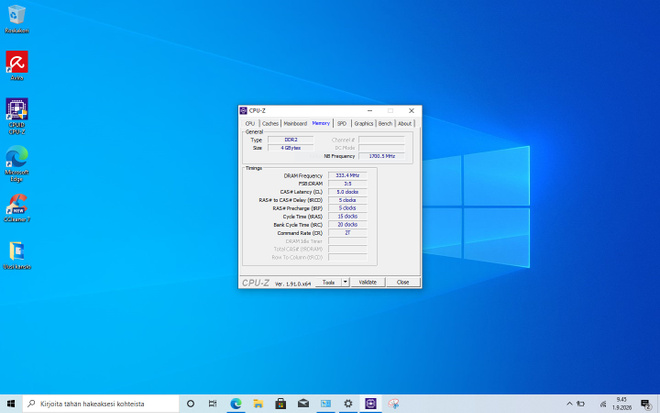Click the memory Type value DDR2

coord(290,140)
